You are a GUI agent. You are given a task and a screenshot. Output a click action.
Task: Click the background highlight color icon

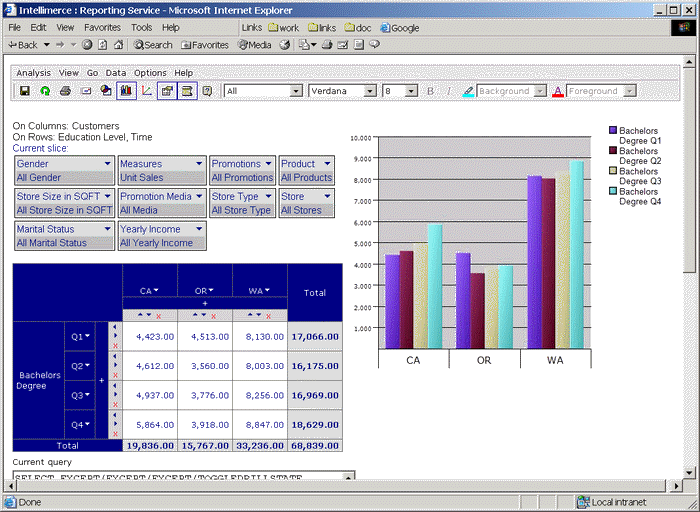click(x=468, y=92)
